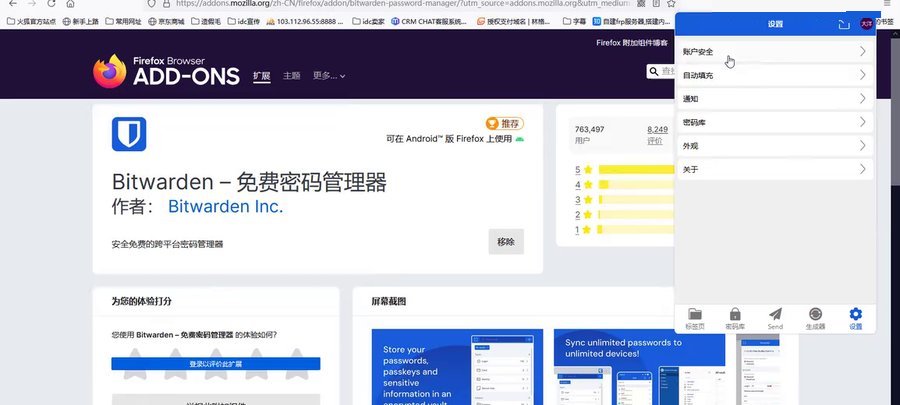Screen dimensions: 900x405
Task: Open the tracking protection shield icon
Action: [151, 3]
